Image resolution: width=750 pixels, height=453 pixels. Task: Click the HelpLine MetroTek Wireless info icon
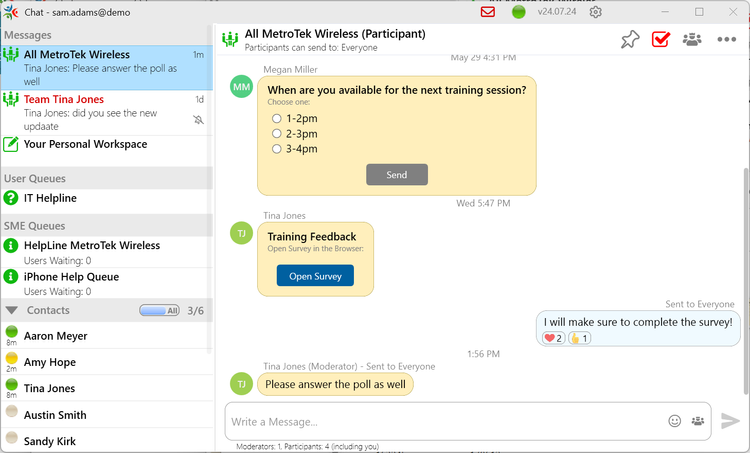coord(11,245)
